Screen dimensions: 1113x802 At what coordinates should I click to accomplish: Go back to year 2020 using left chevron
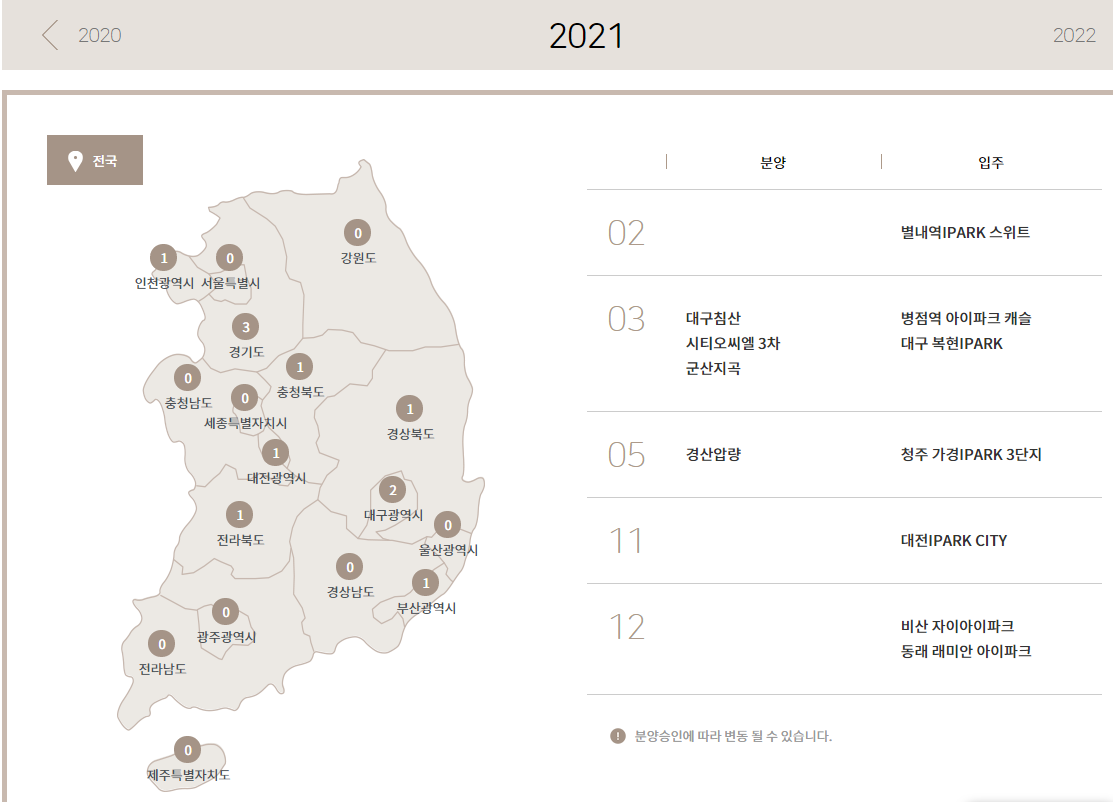pos(50,35)
